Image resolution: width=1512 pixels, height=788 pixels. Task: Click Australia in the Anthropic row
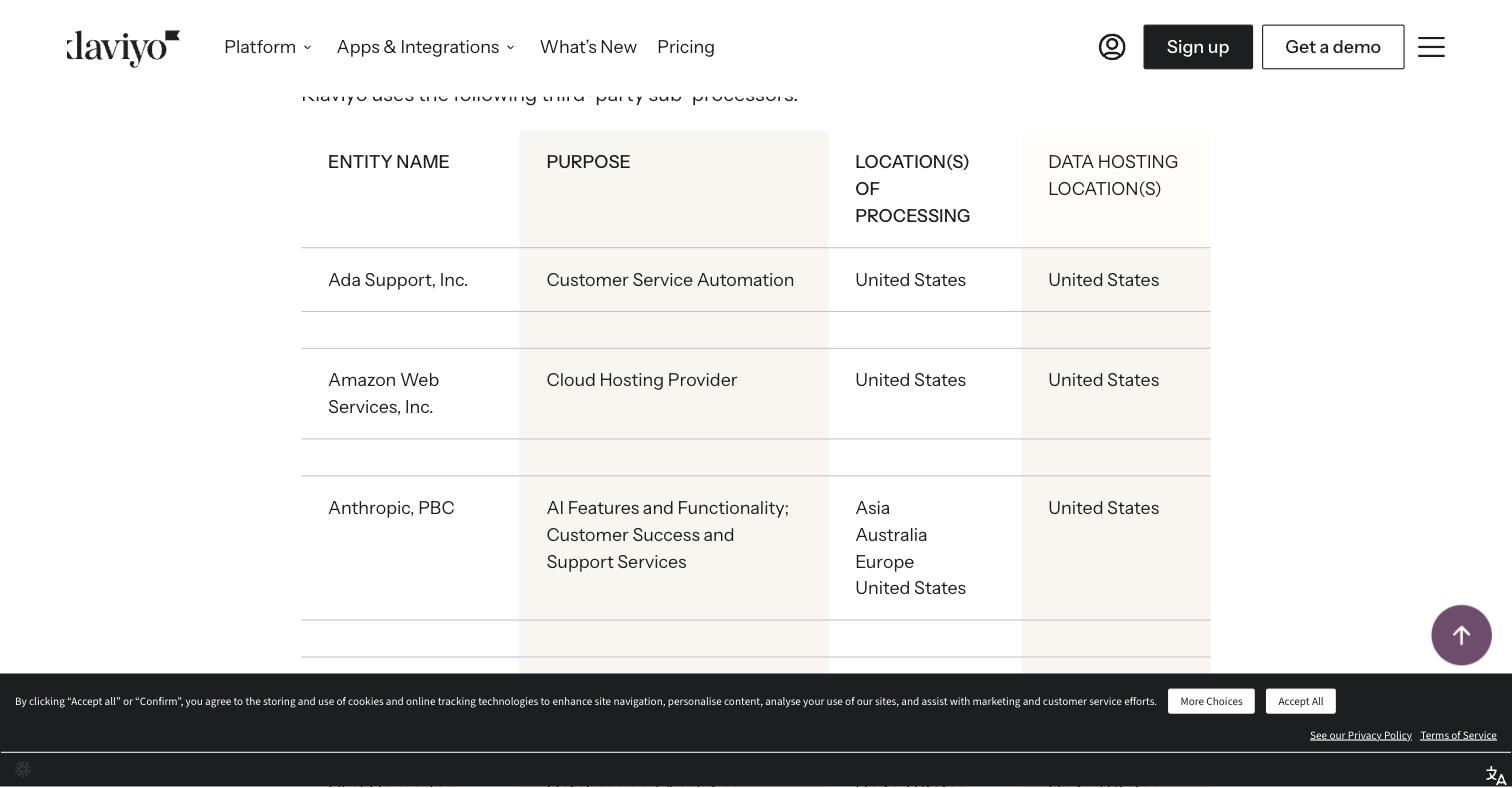[891, 535]
